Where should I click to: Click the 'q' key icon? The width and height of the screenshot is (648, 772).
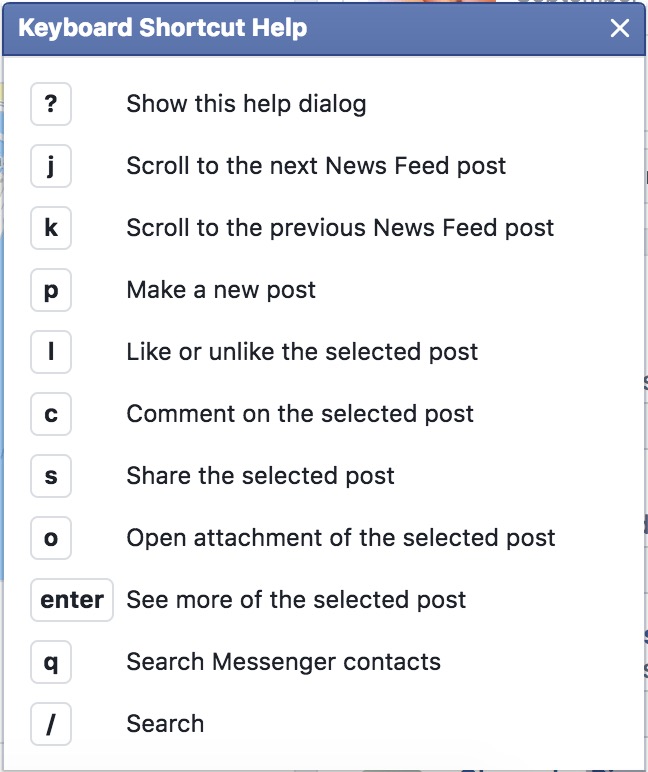51,662
